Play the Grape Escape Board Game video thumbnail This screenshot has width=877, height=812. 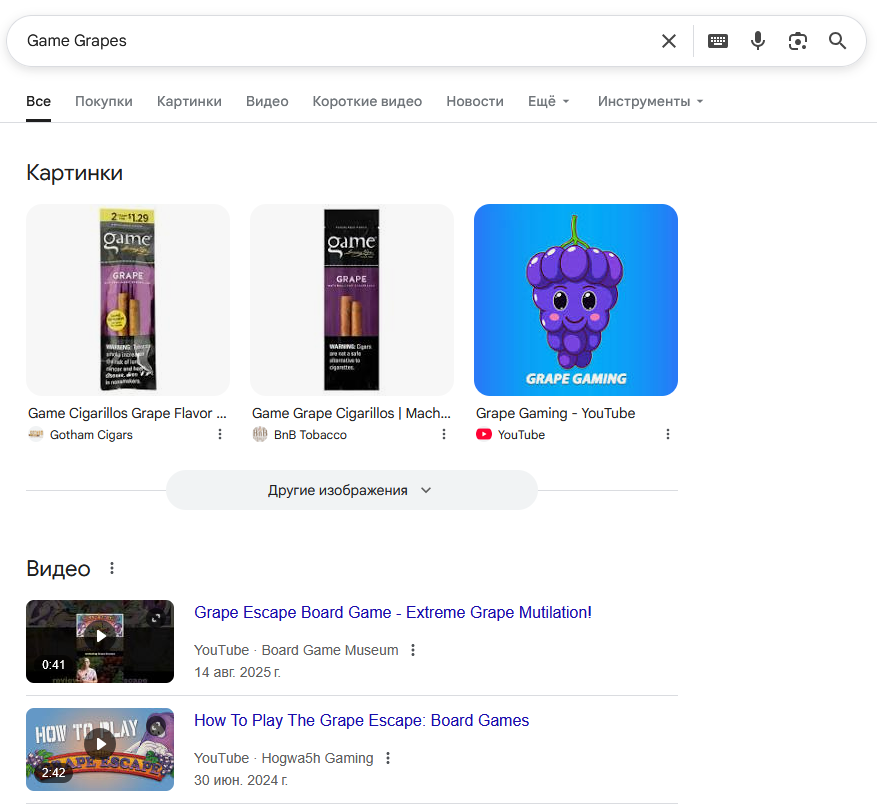pyautogui.click(x=100, y=641)
